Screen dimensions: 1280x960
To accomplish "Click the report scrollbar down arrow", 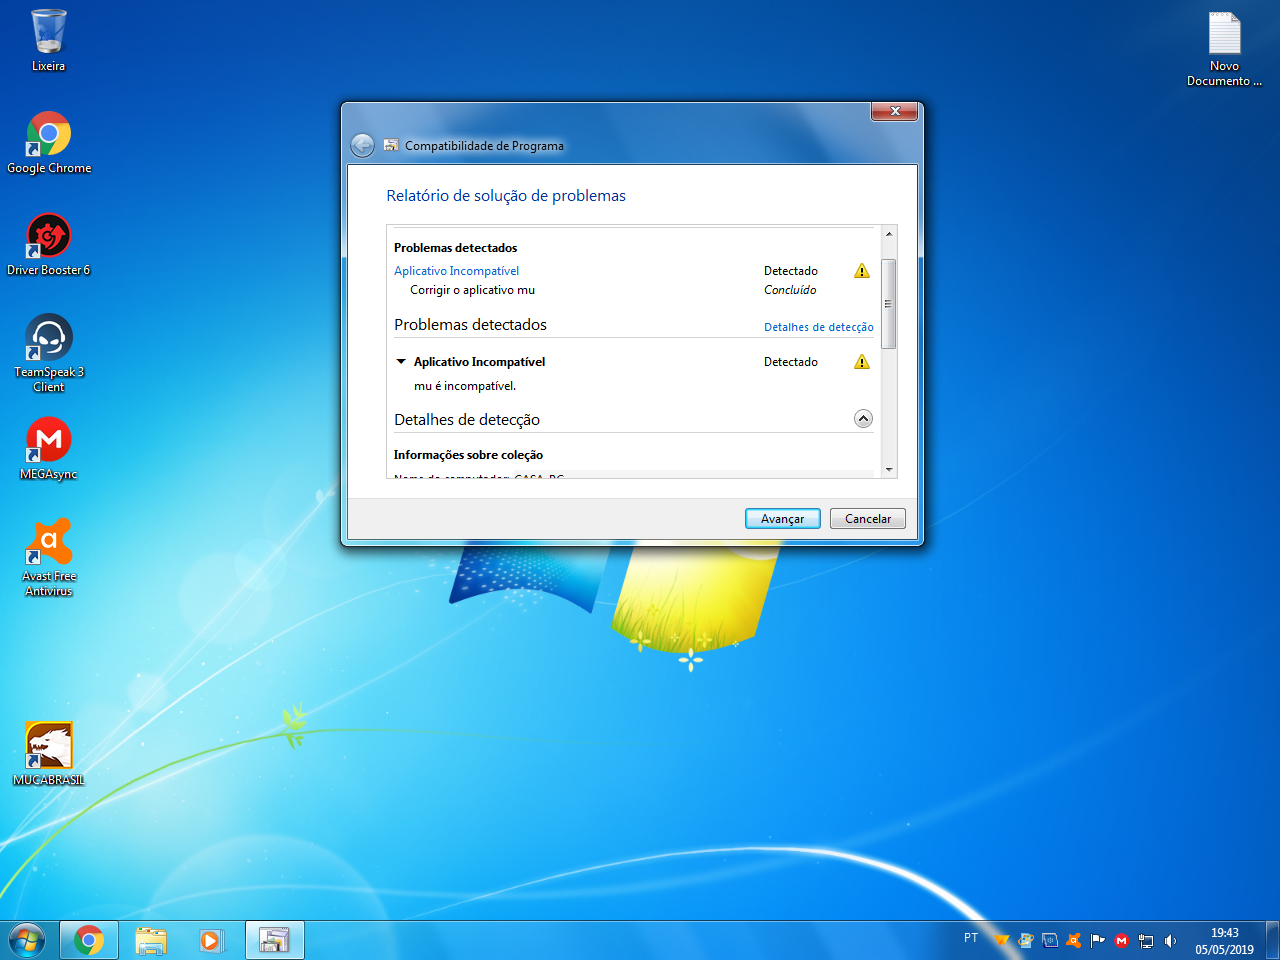I will (888, 469).
